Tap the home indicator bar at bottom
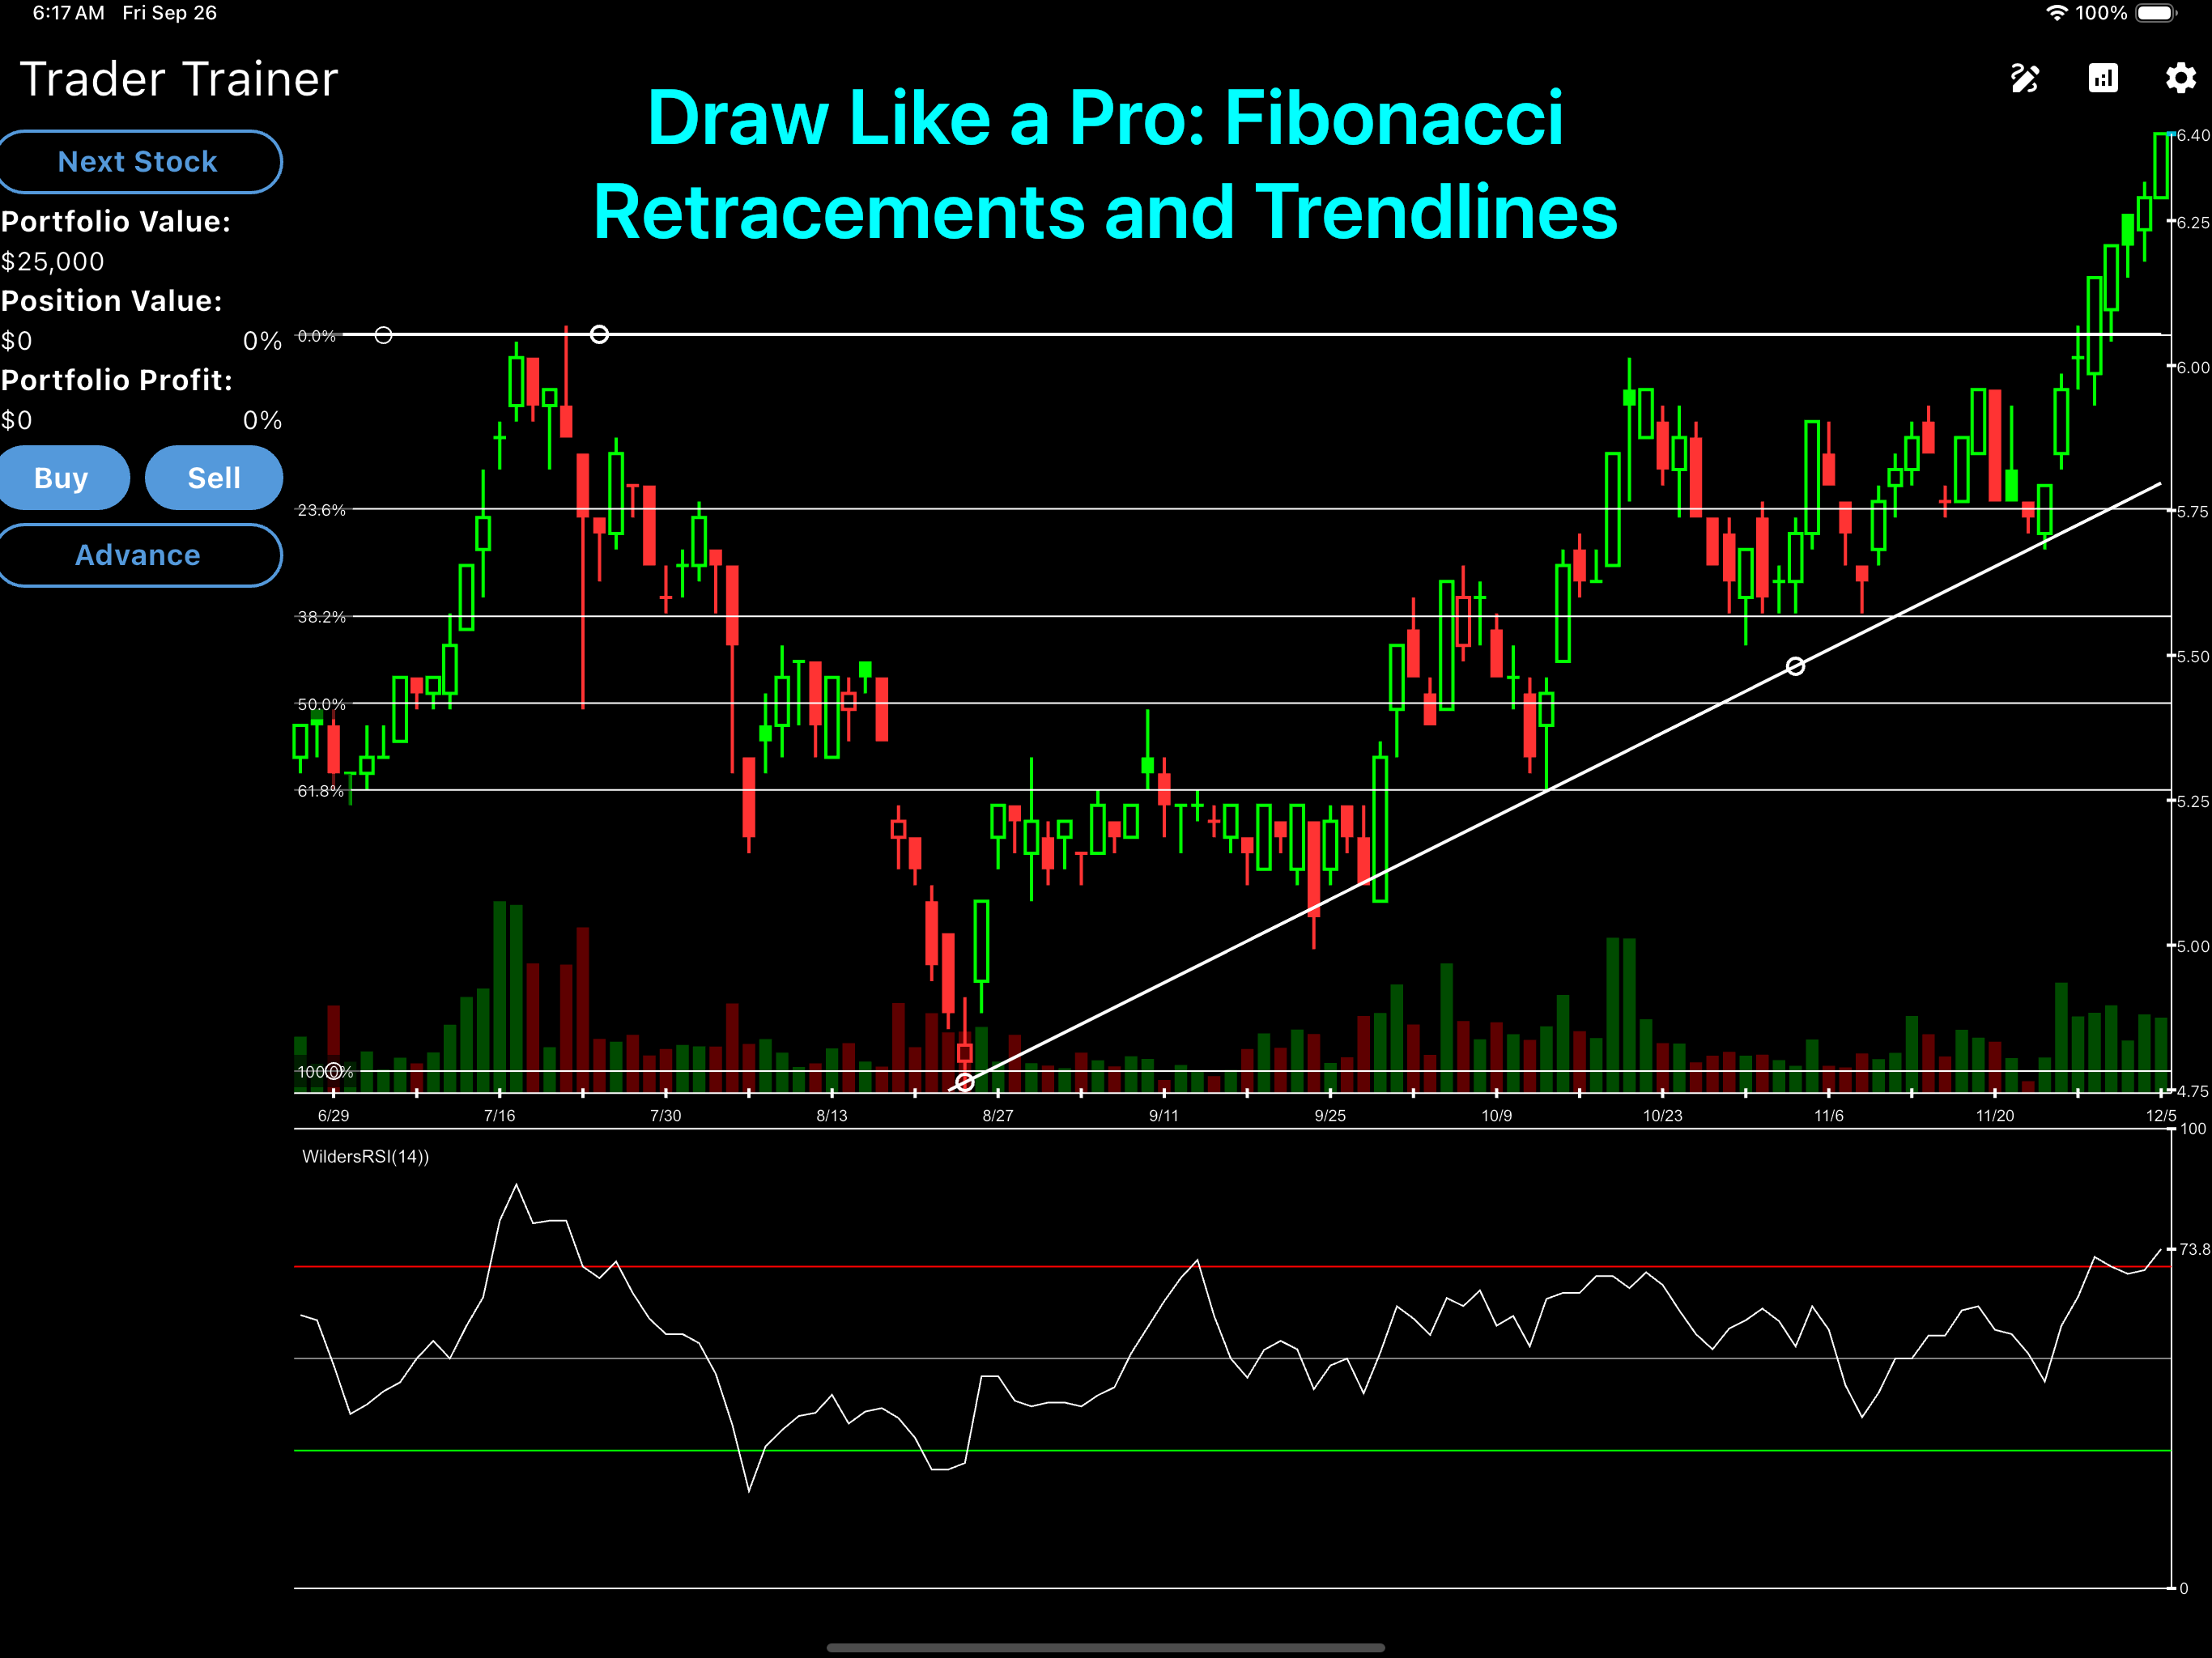Screen dimensions: 2212x1658 tap(1106, 1647)
